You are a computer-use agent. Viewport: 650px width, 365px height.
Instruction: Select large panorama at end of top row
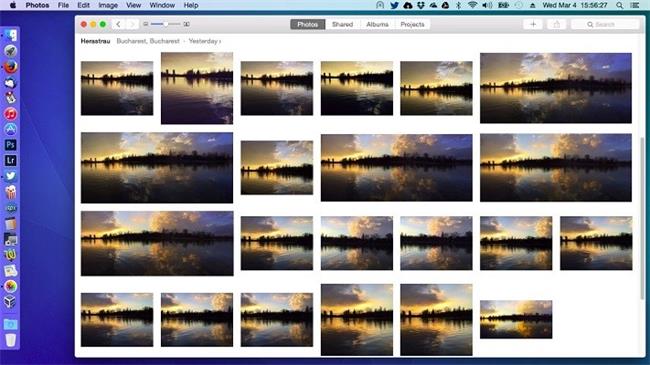(556, 88)
